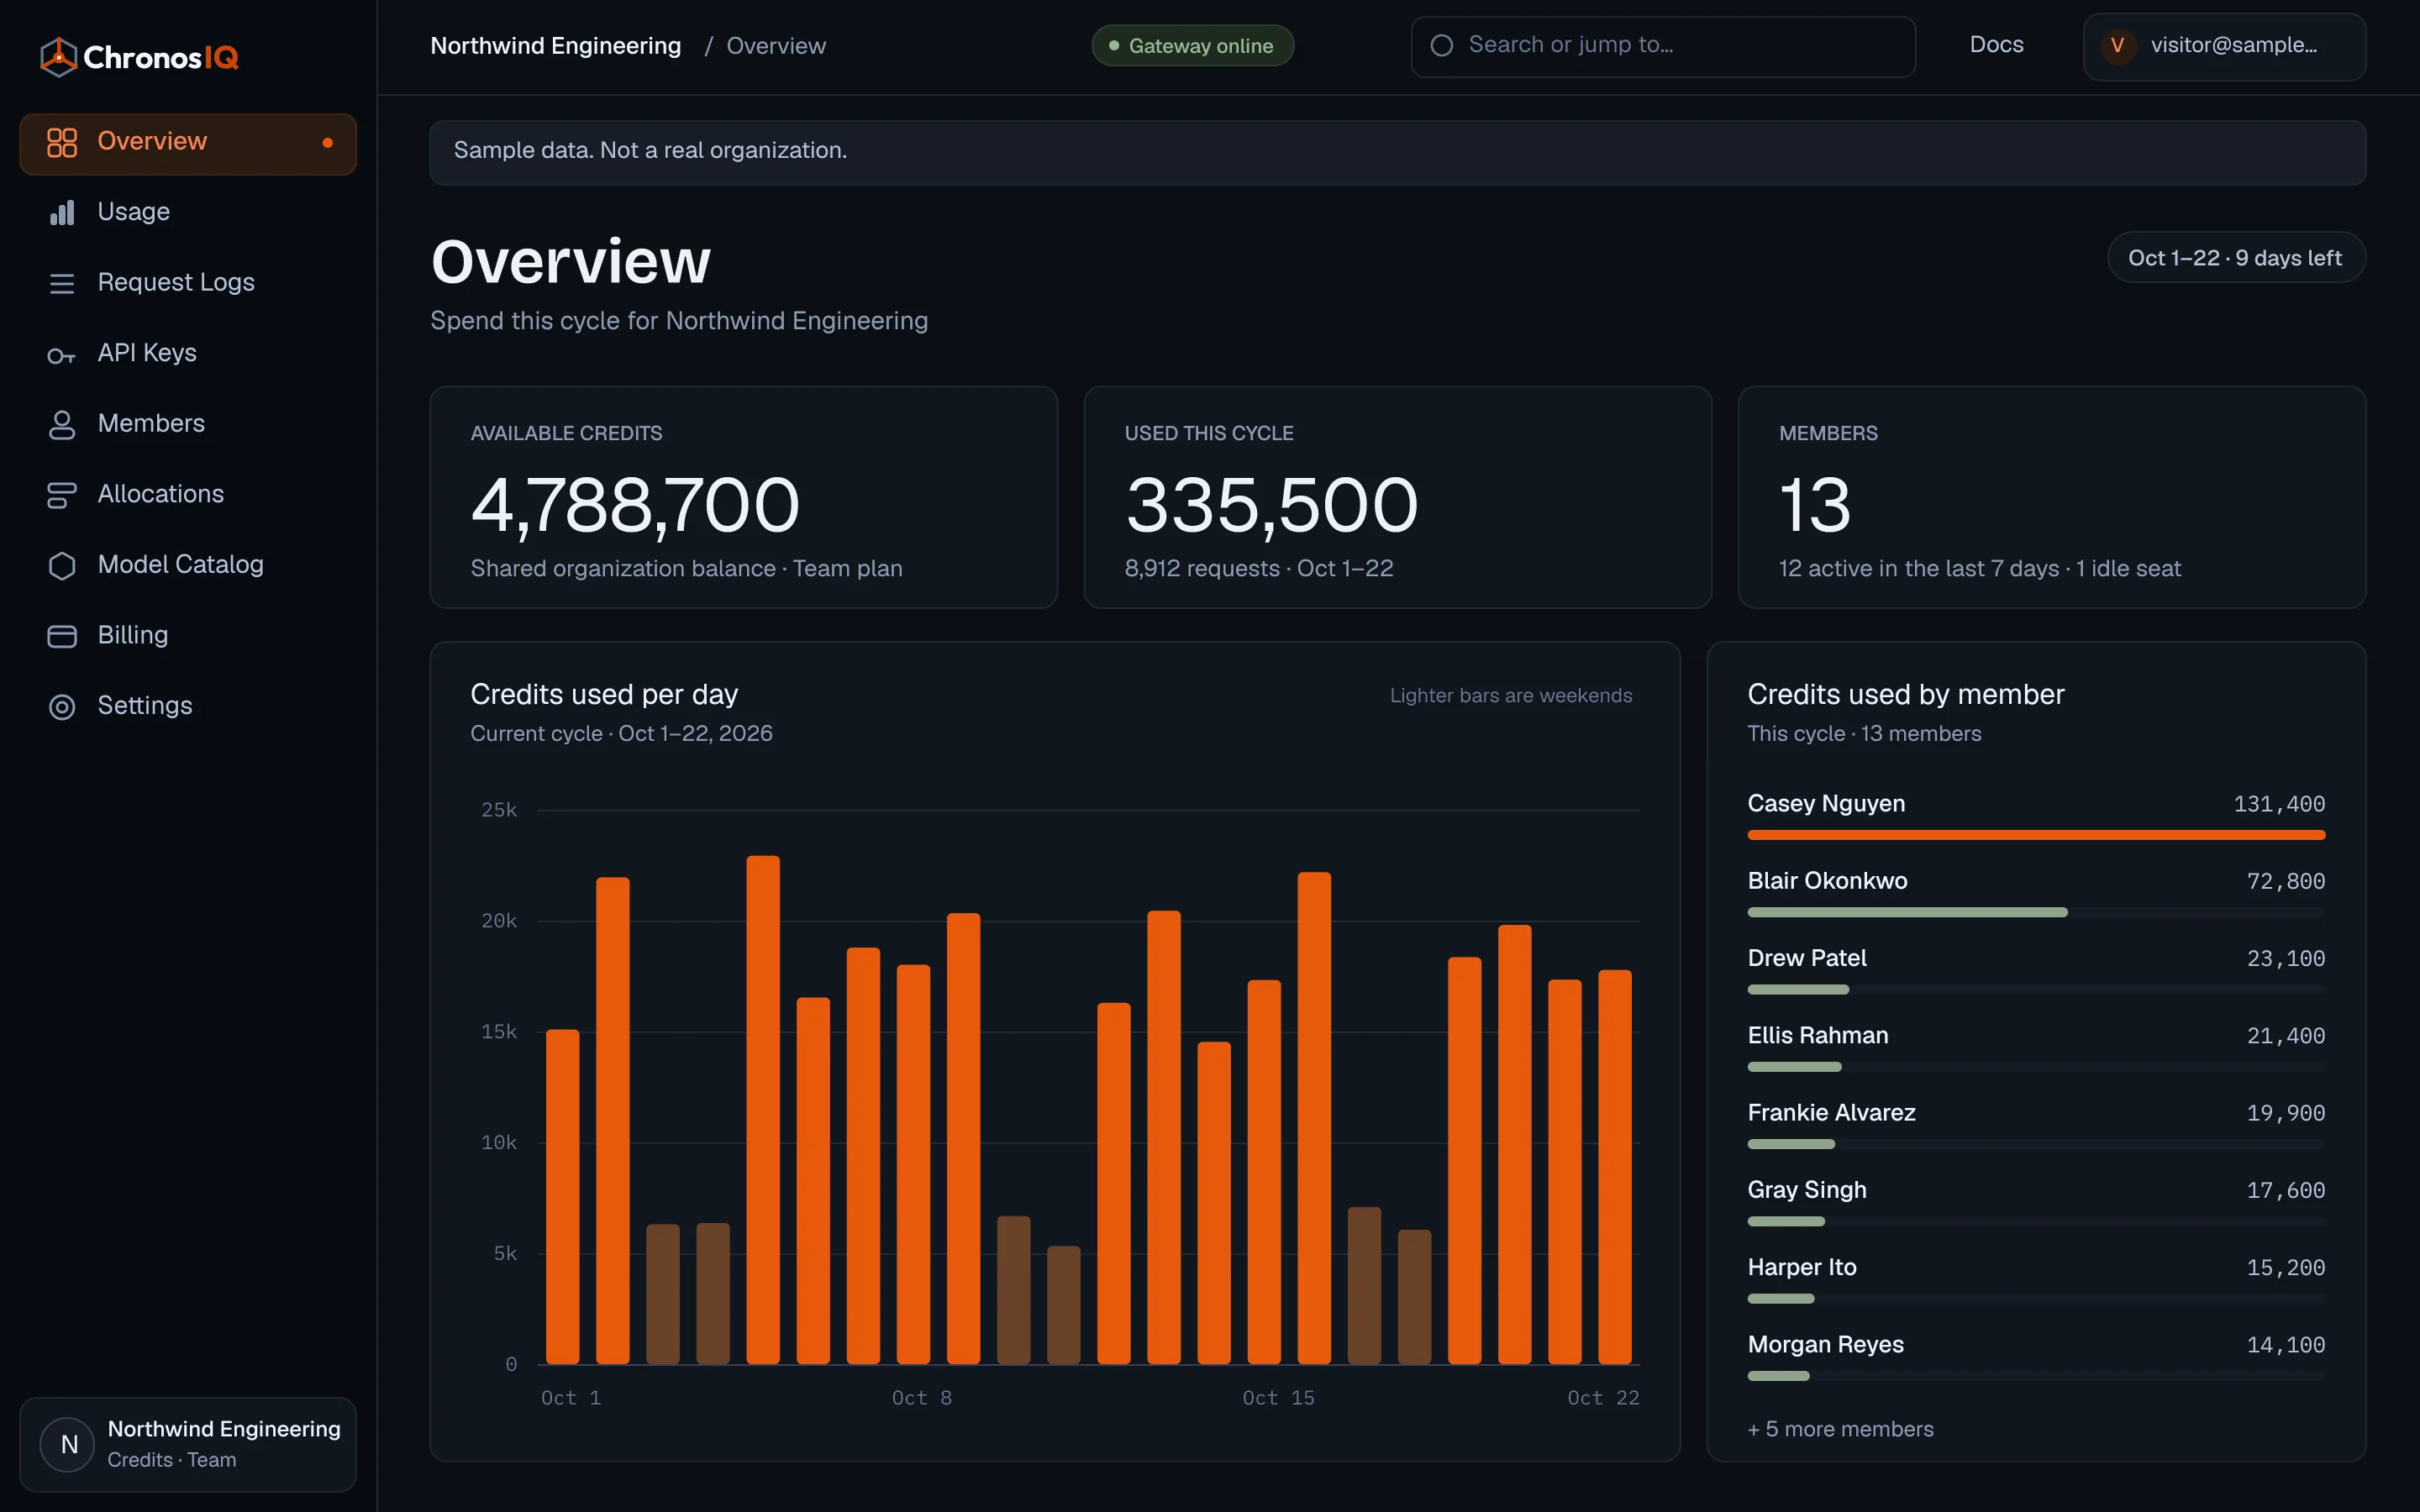Open the Members section
The width and height of the screenshot is (2420, 1512).
188,424
